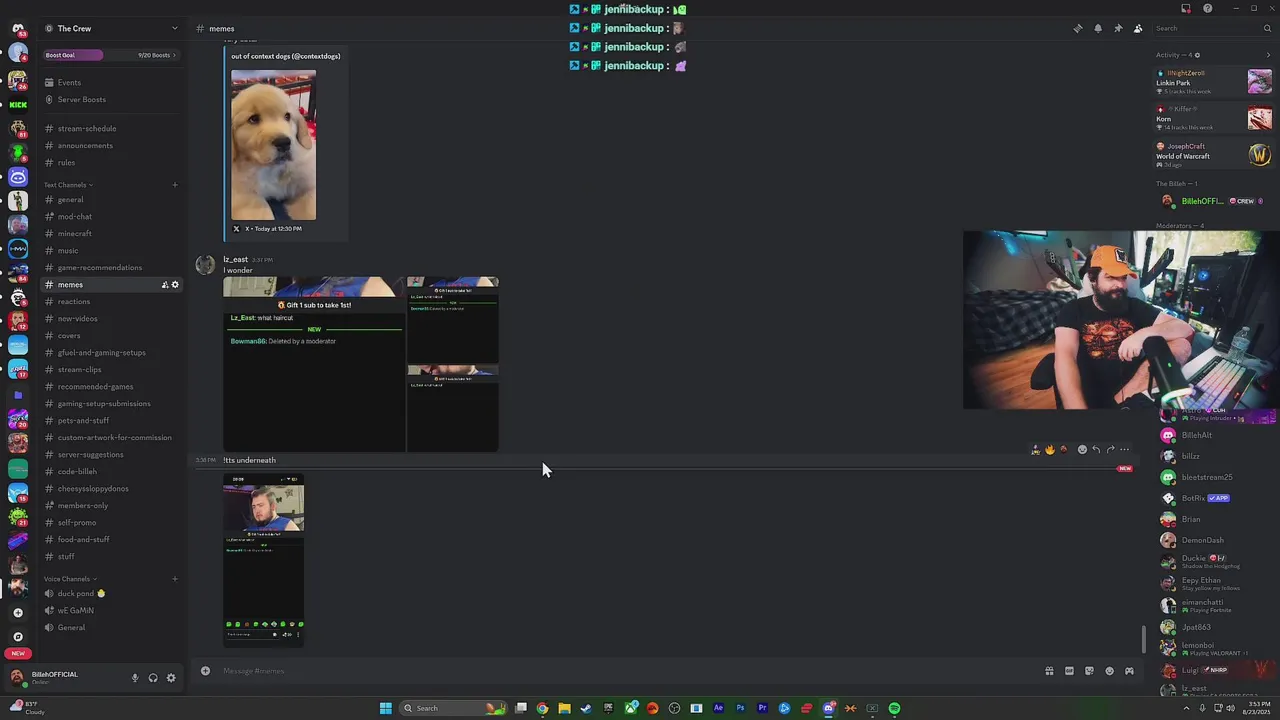Image resolution: width=1280 pixels, height=720 pixels.
Task: Open memes channel settings gear
Action: coord(175,285)
